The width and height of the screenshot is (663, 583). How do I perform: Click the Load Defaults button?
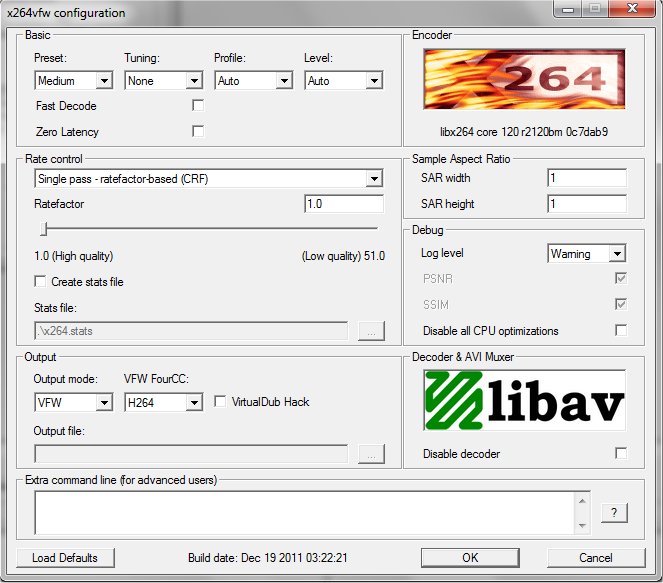click(x=65, y=558)
